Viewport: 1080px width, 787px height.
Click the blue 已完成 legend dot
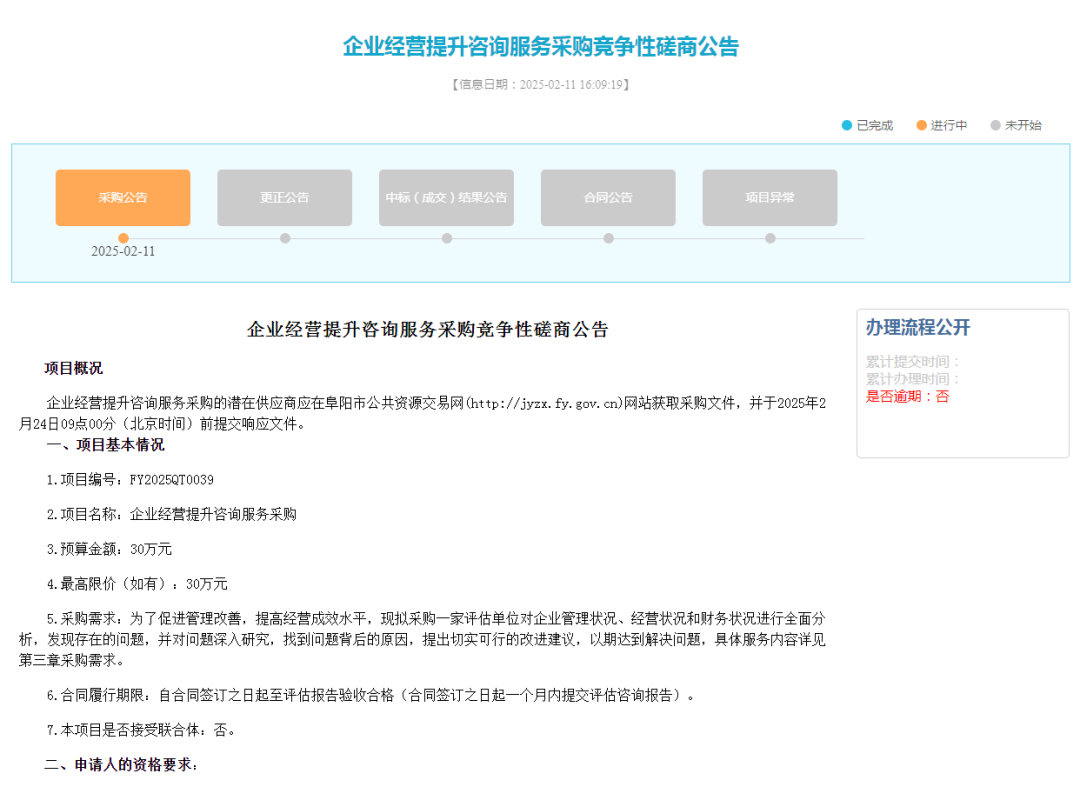[846, 125]
